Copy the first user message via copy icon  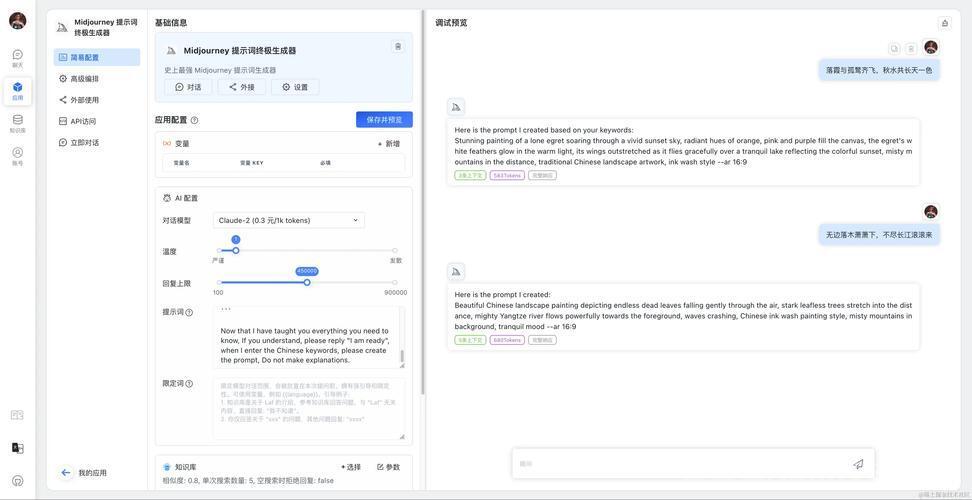(894, 48)
